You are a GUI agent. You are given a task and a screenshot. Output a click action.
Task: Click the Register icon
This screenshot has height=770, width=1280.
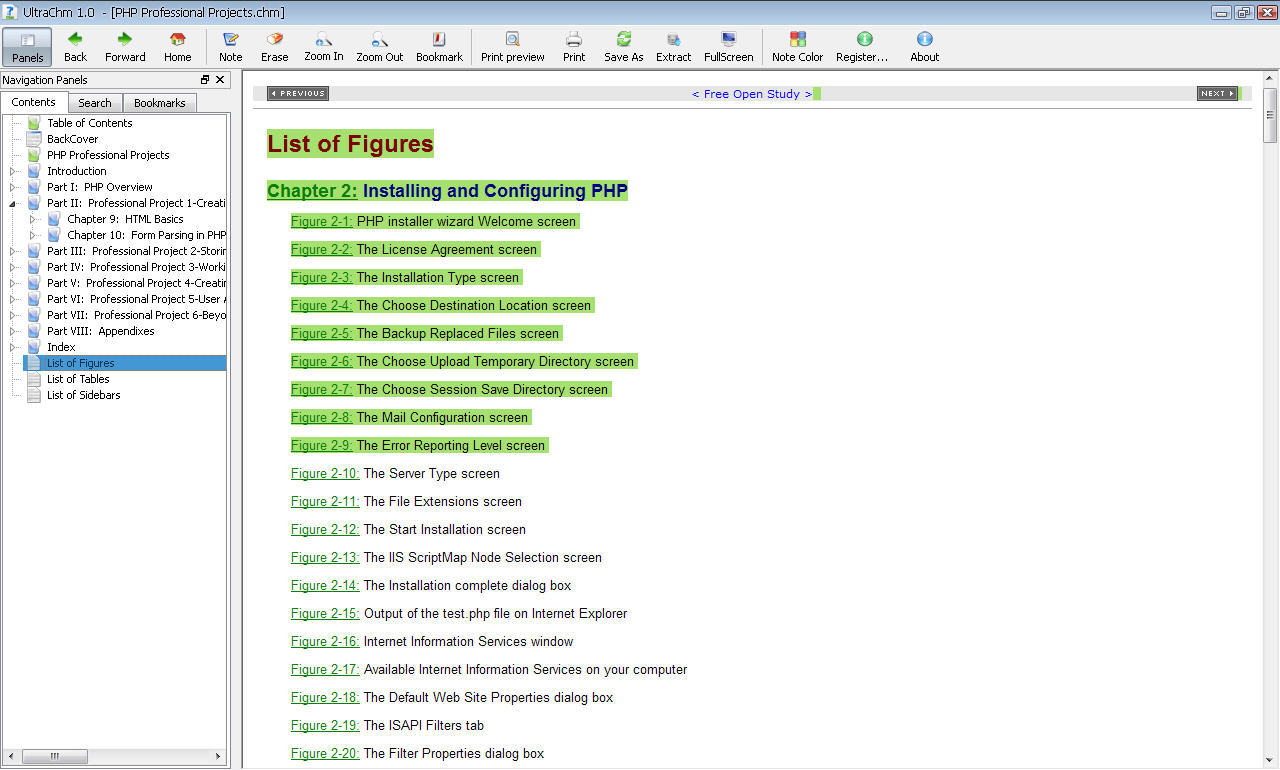pos(864,40)
